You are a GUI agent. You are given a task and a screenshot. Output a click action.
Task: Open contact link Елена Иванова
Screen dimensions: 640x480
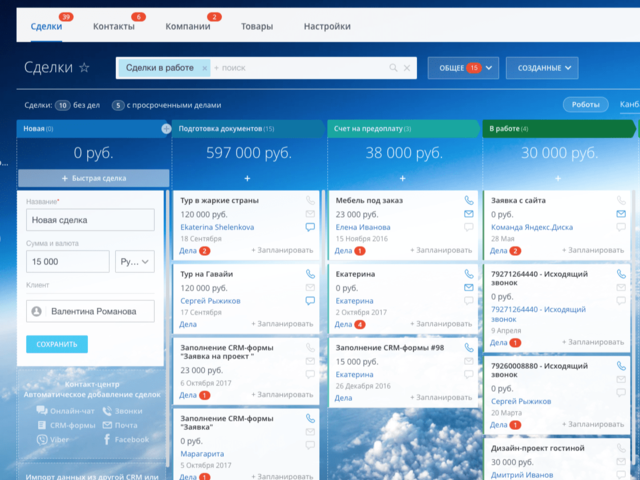click(363, 227)
